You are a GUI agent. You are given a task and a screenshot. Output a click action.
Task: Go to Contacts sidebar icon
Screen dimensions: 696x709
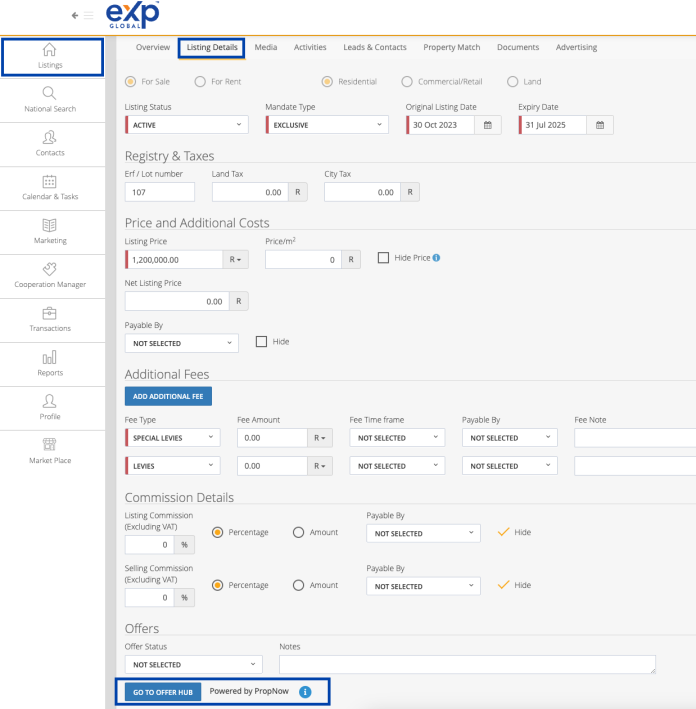(x=50, y=137)
